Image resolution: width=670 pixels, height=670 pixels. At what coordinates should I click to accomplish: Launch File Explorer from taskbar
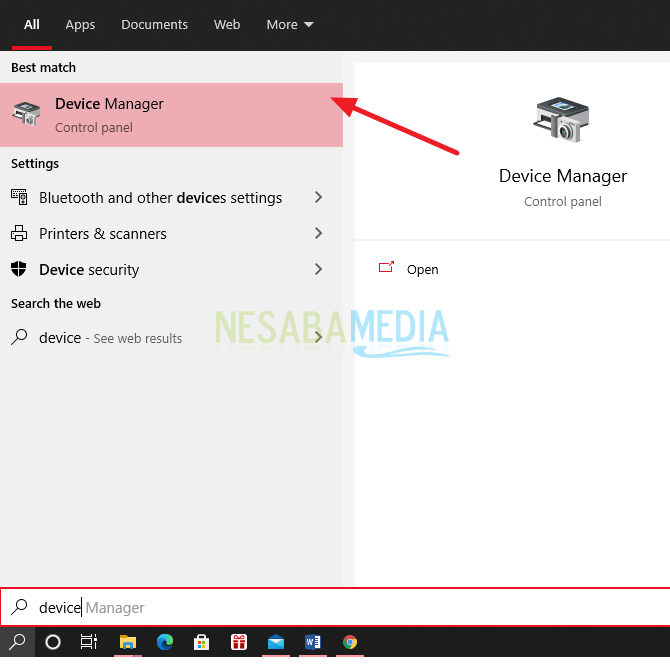click(128, 642)
